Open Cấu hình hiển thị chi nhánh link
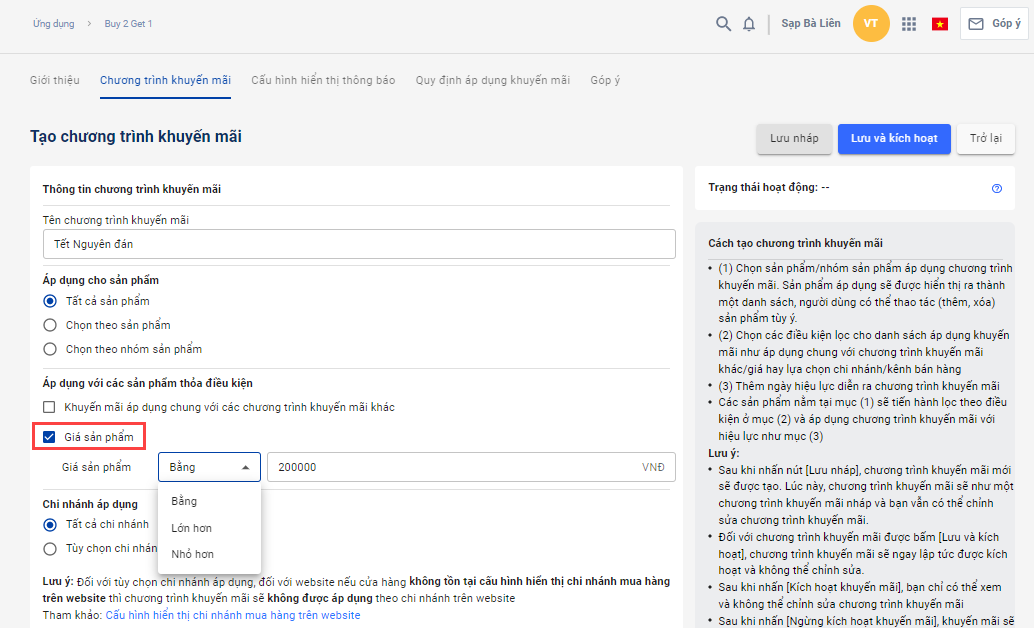Image resolution: width=1034 pixels, height=628 pixels. pos(233,615)
